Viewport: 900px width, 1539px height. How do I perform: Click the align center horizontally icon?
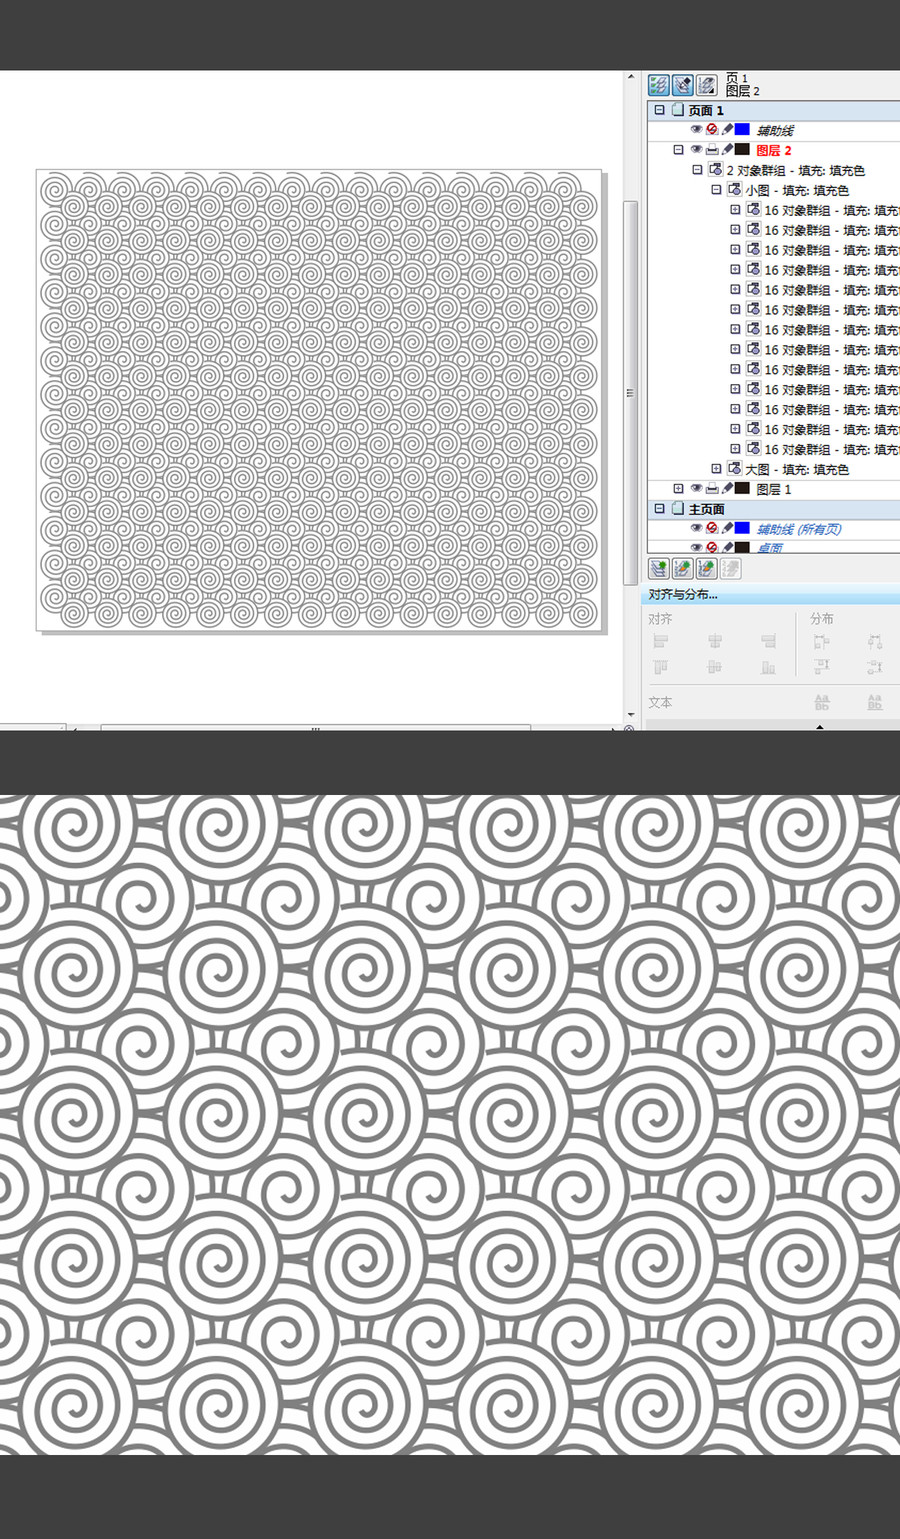tap(715, 641)
